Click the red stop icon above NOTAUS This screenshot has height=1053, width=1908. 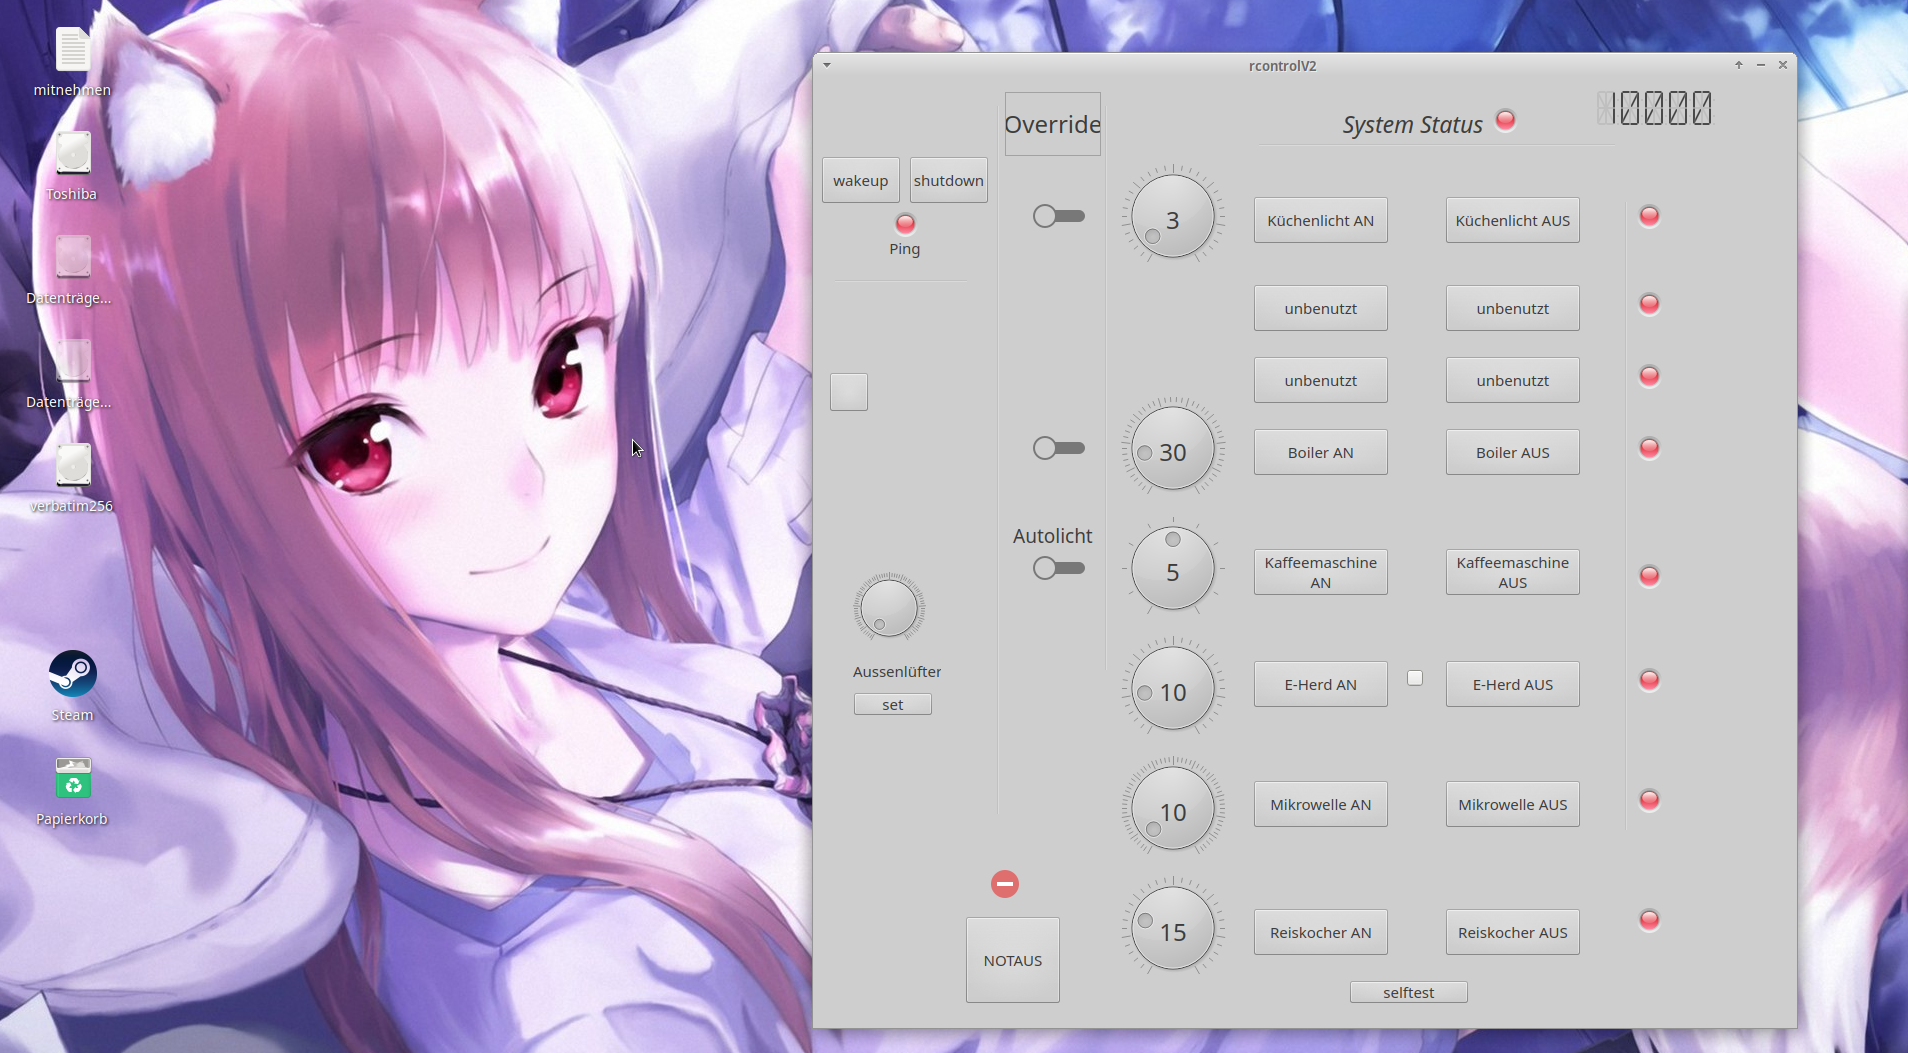(1005, 884)
